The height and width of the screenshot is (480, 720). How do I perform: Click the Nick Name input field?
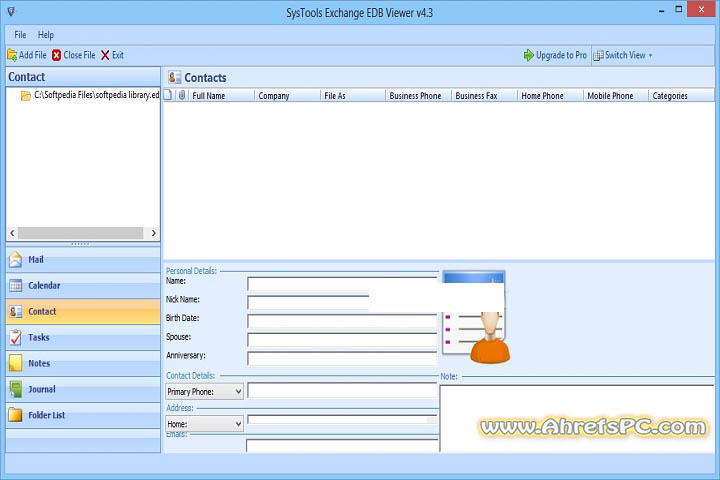point(308,303)
